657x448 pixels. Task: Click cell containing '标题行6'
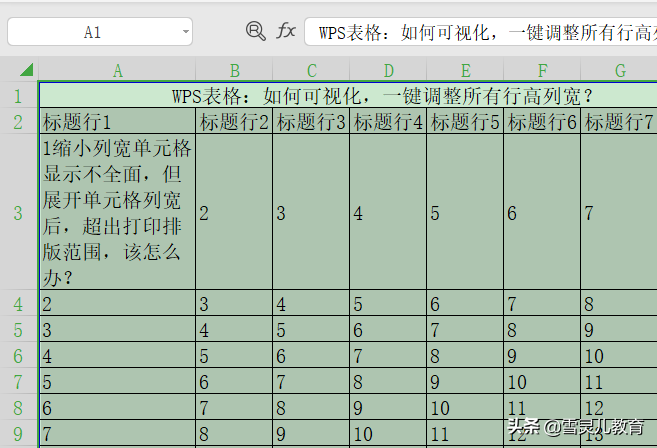pos(542,122)
